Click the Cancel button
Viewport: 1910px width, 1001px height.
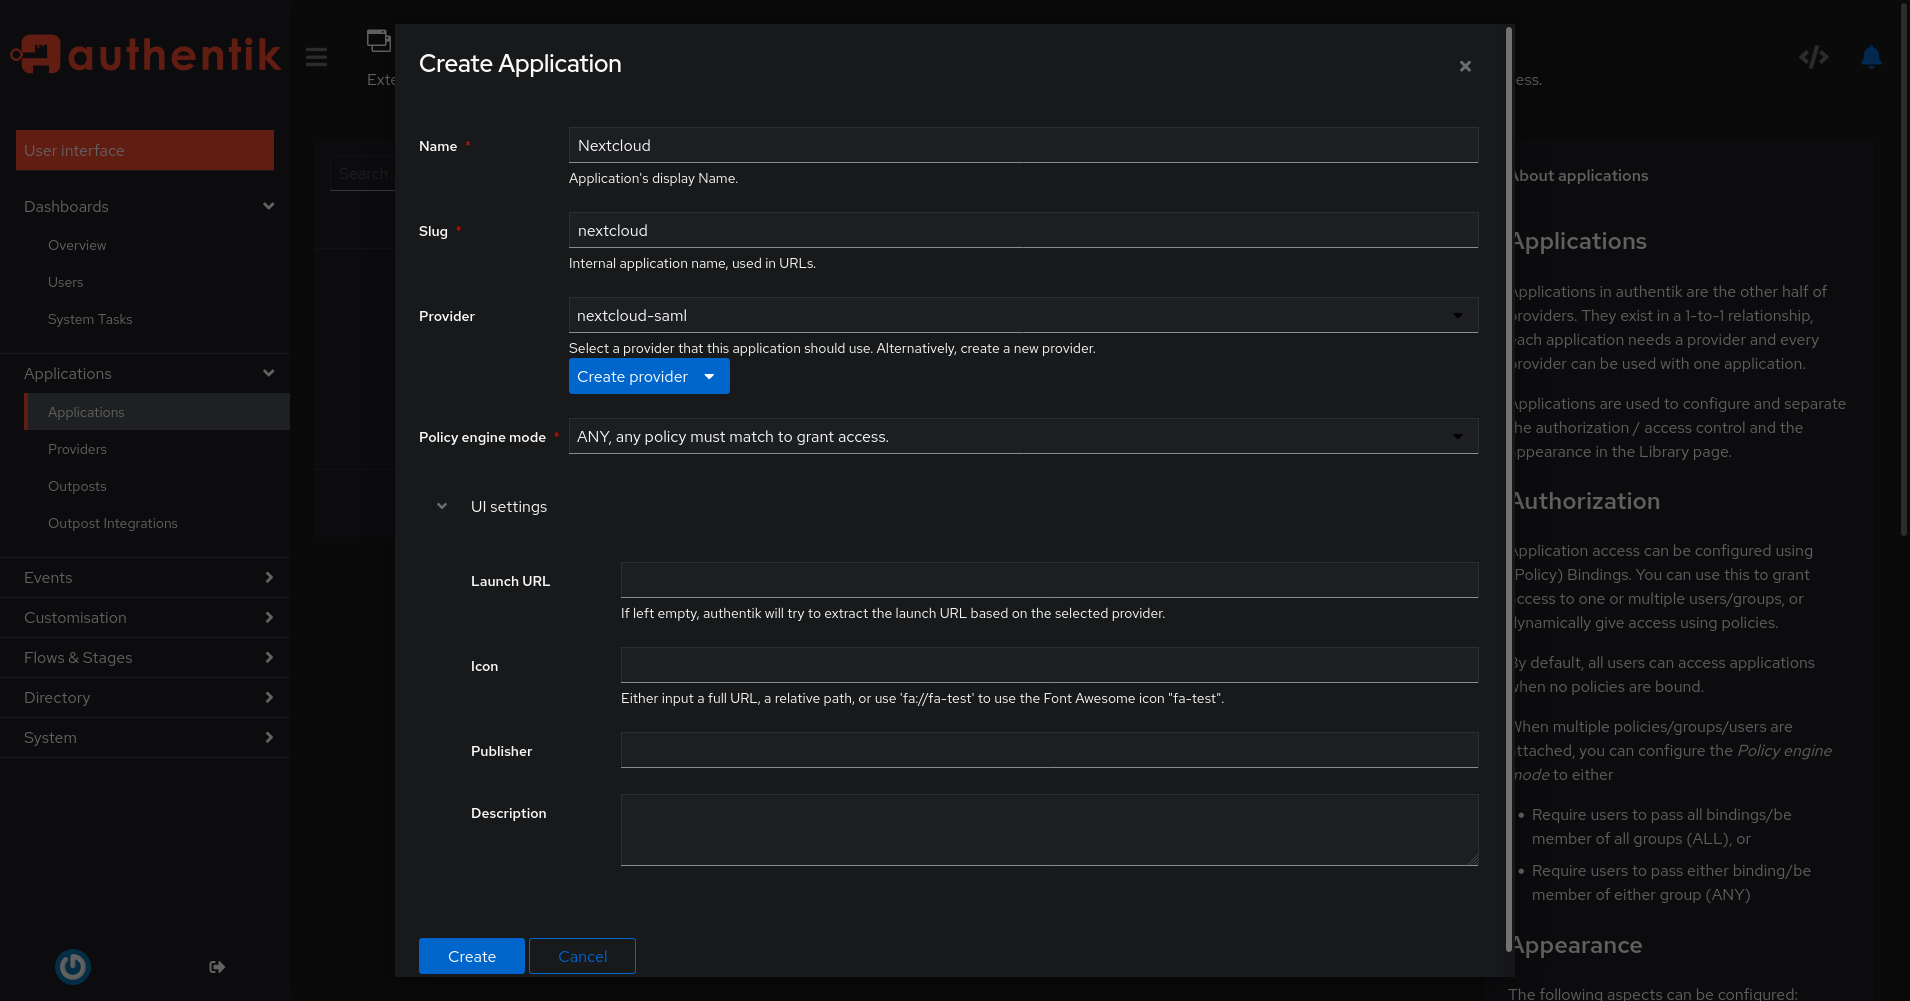tap(582, 956)
